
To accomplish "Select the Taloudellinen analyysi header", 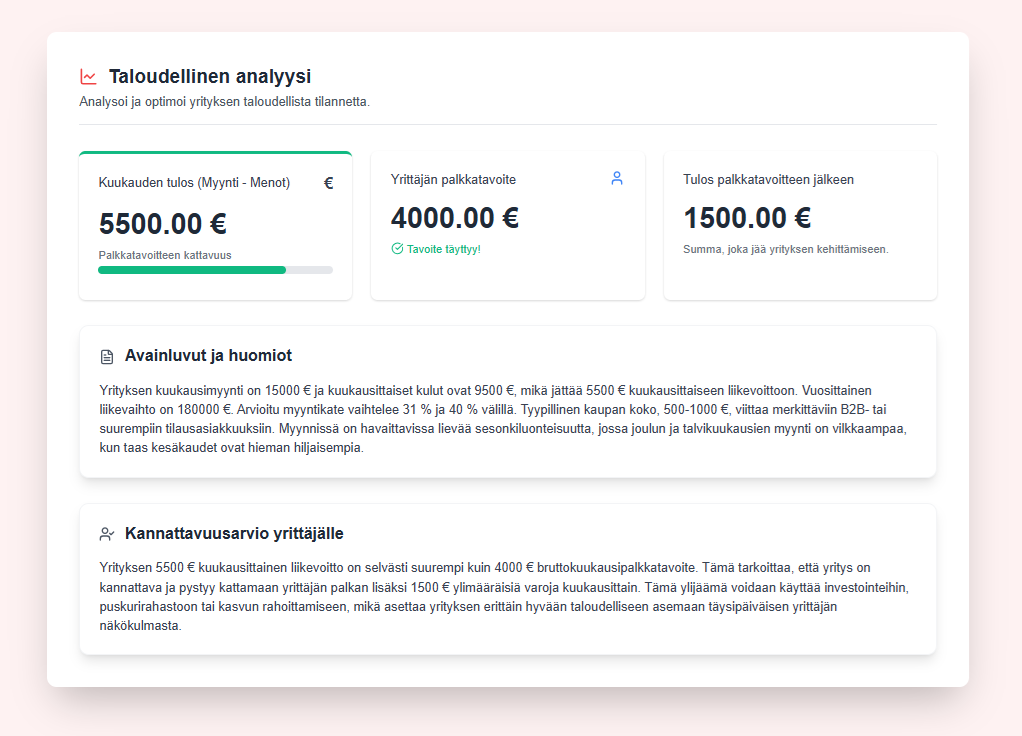I will (210, 75).
